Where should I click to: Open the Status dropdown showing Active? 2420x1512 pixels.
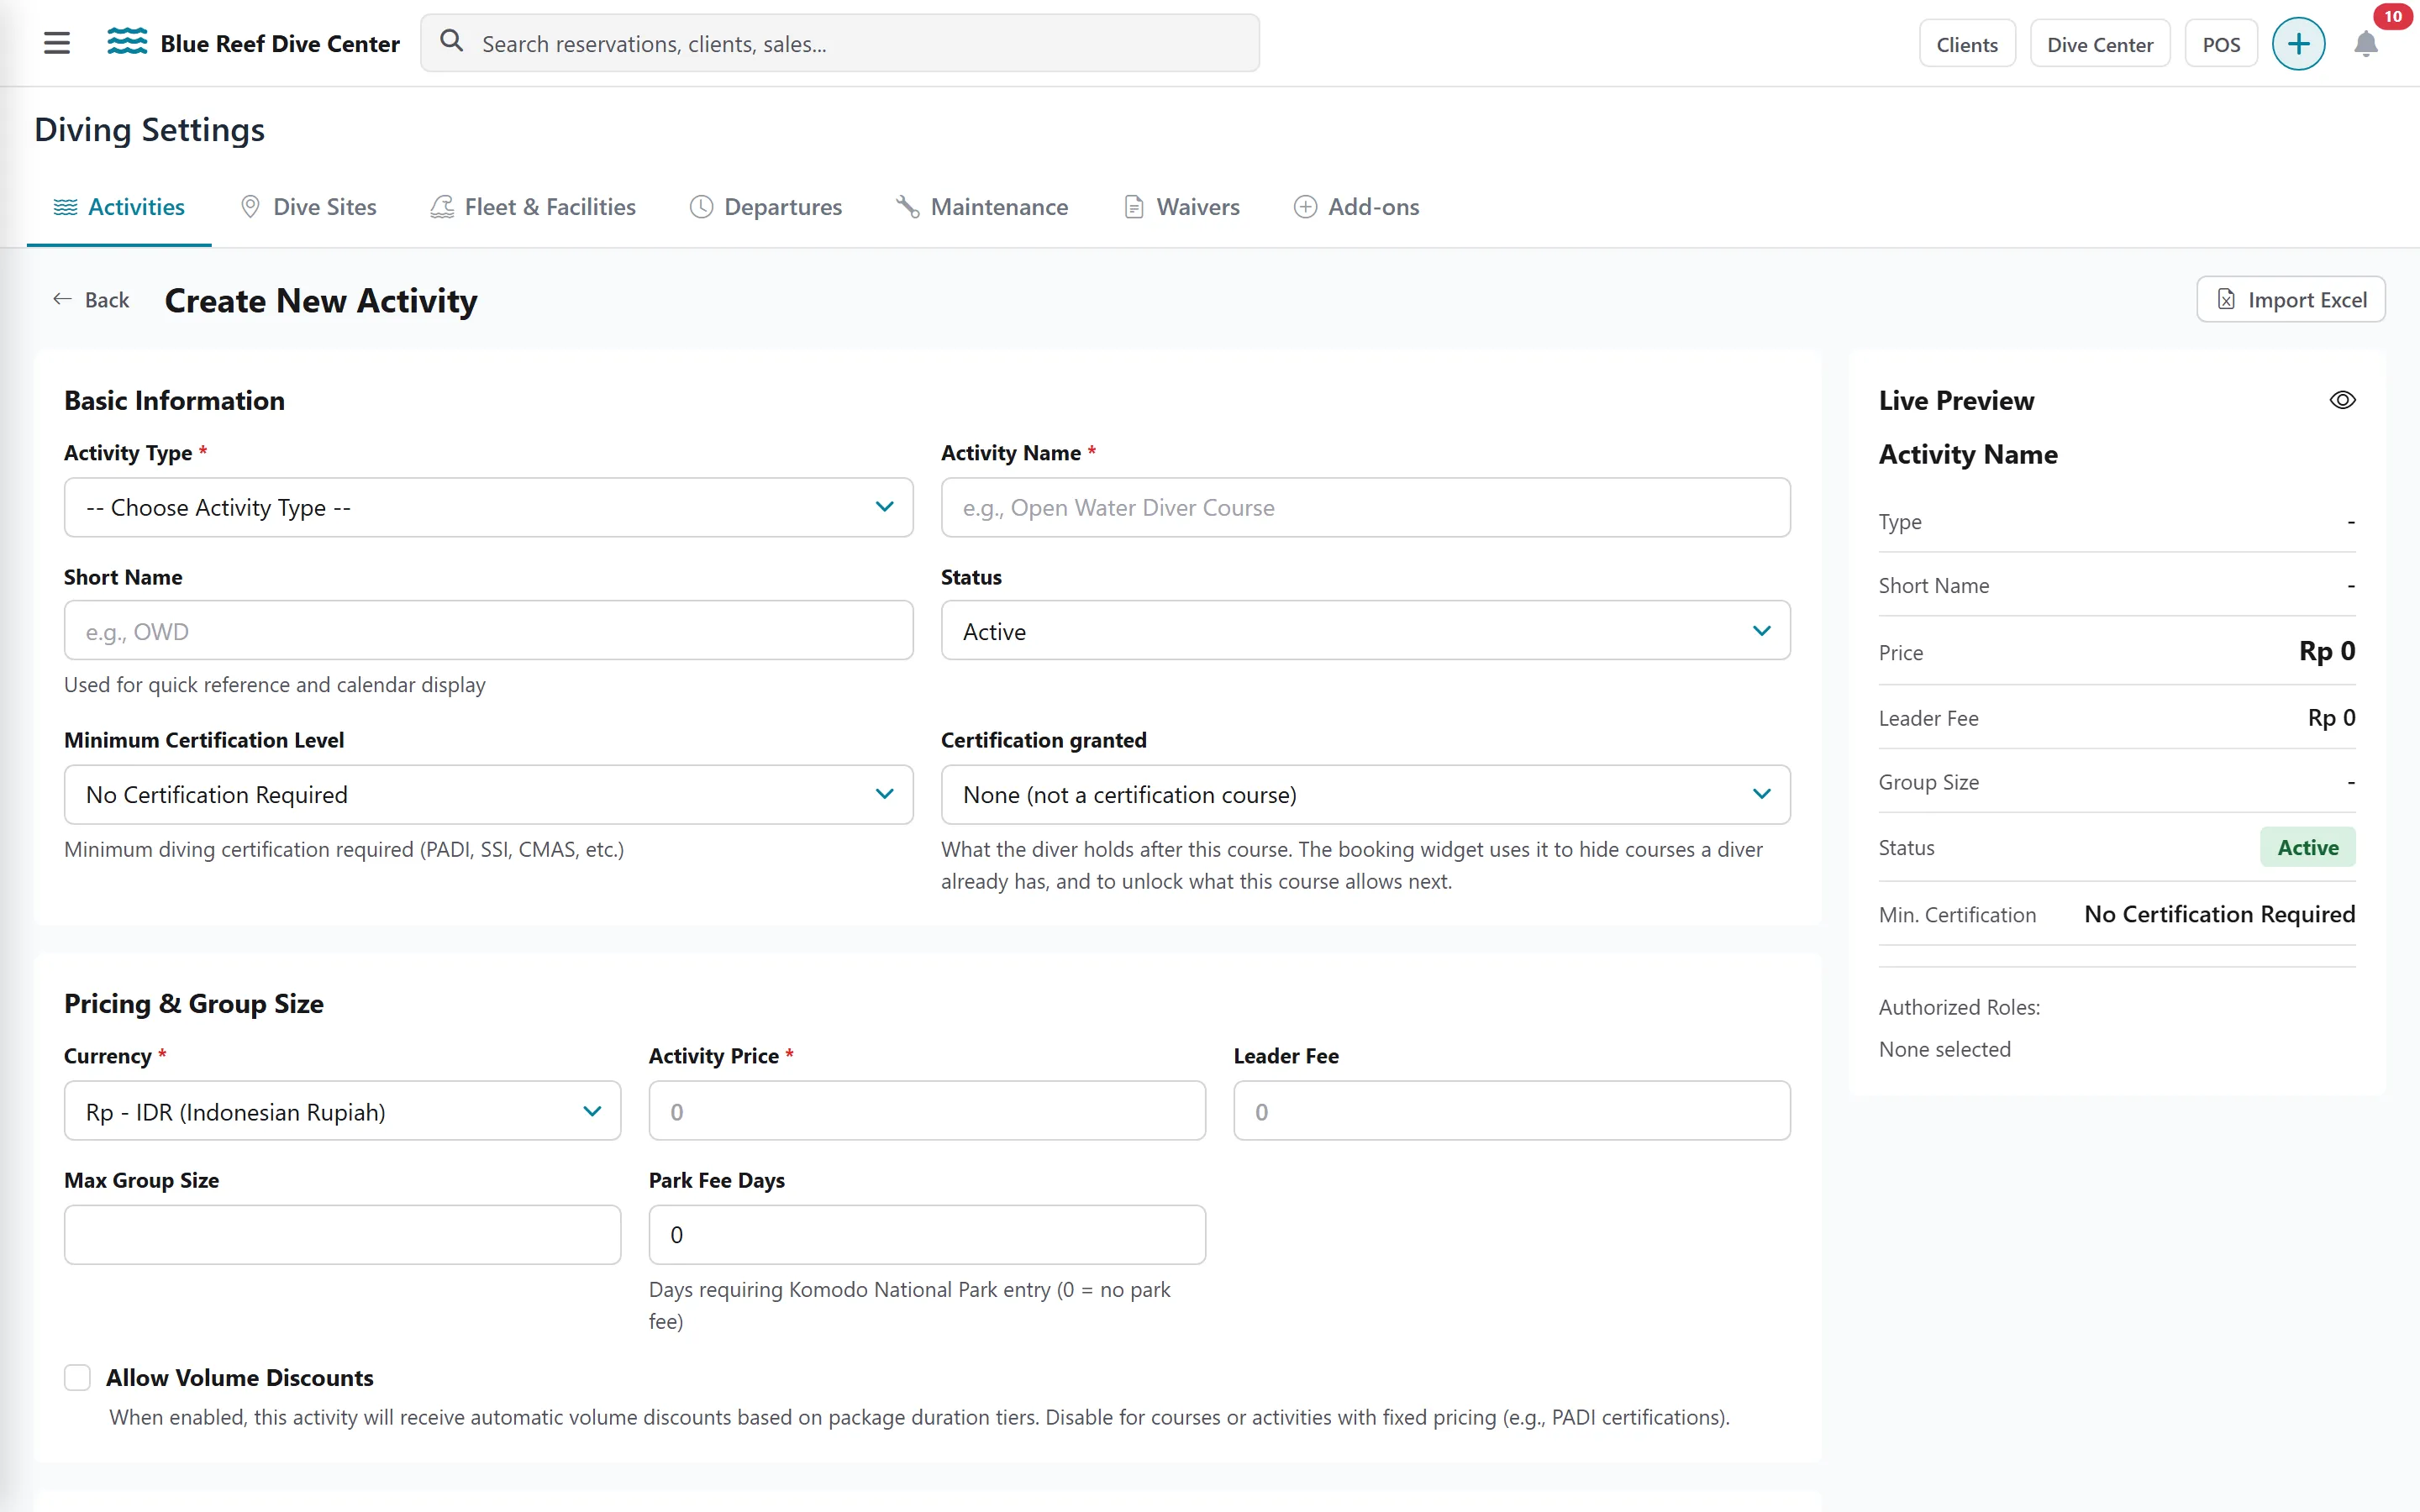click(x=1365, y=631)
